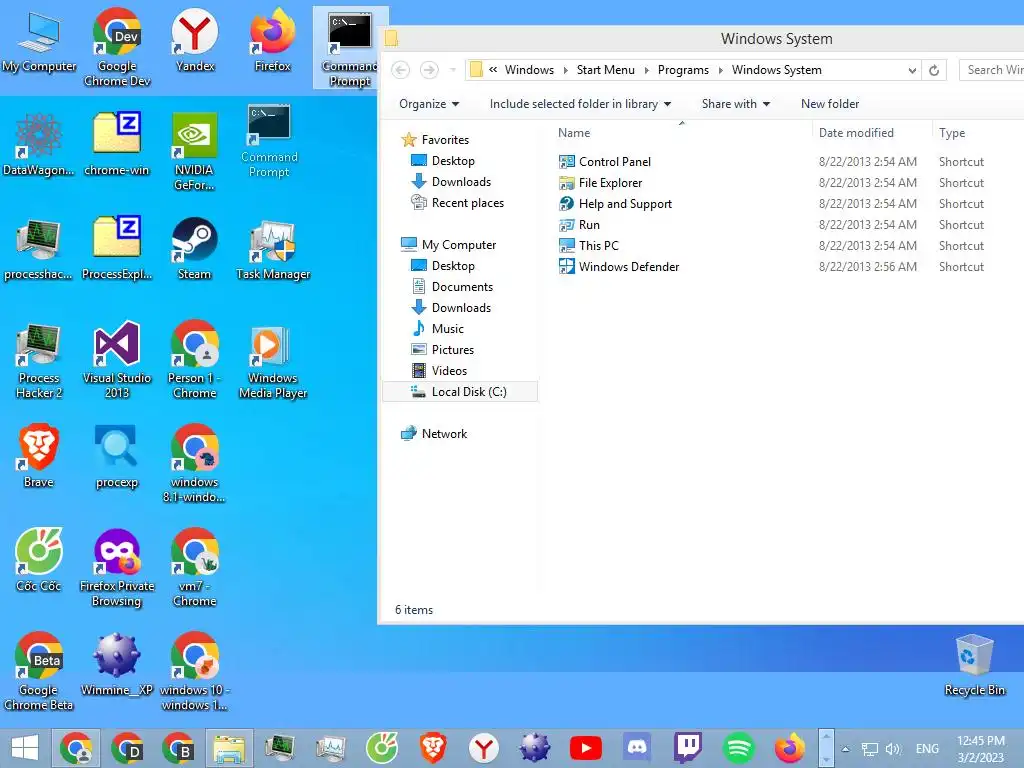The image size is (1024, 768).
Task: Select This PC shortcut in file list
Action: tap(588, 246)
